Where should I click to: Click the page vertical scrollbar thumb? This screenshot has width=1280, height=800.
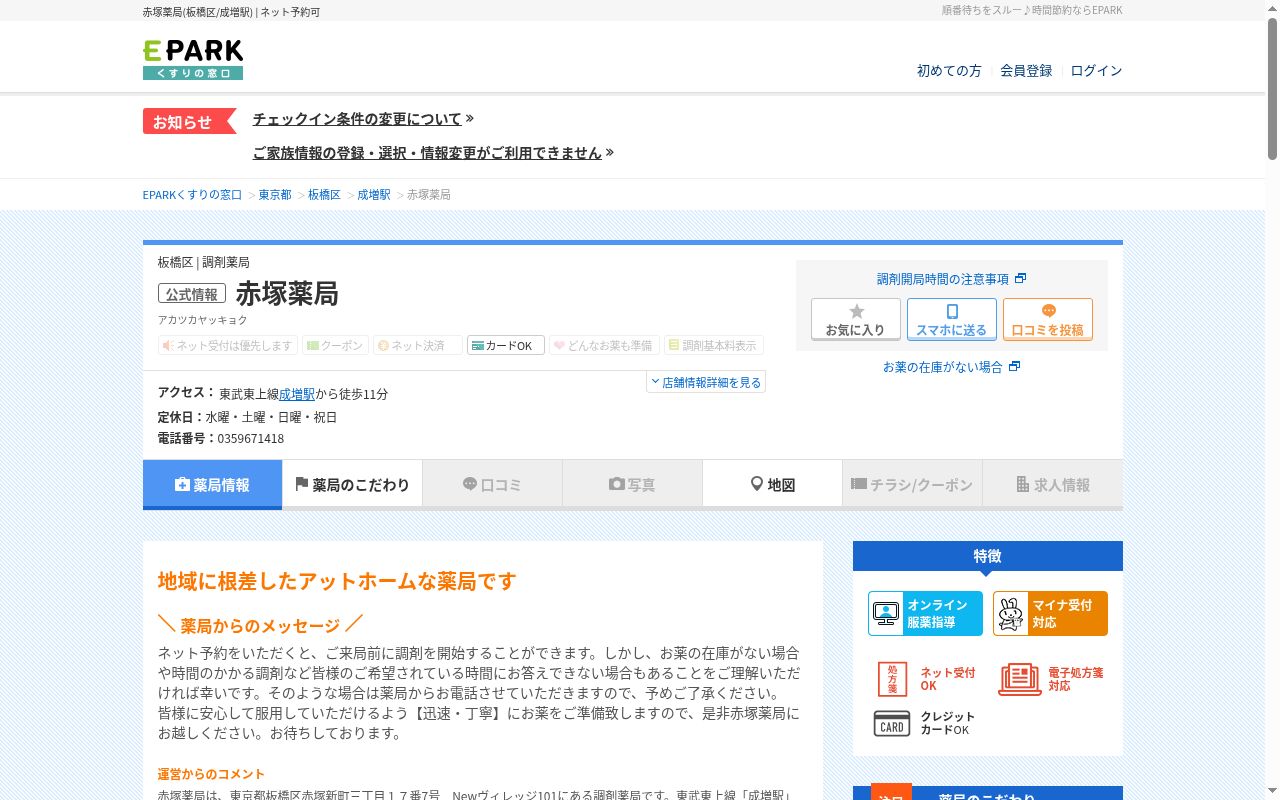point(1272,88)
